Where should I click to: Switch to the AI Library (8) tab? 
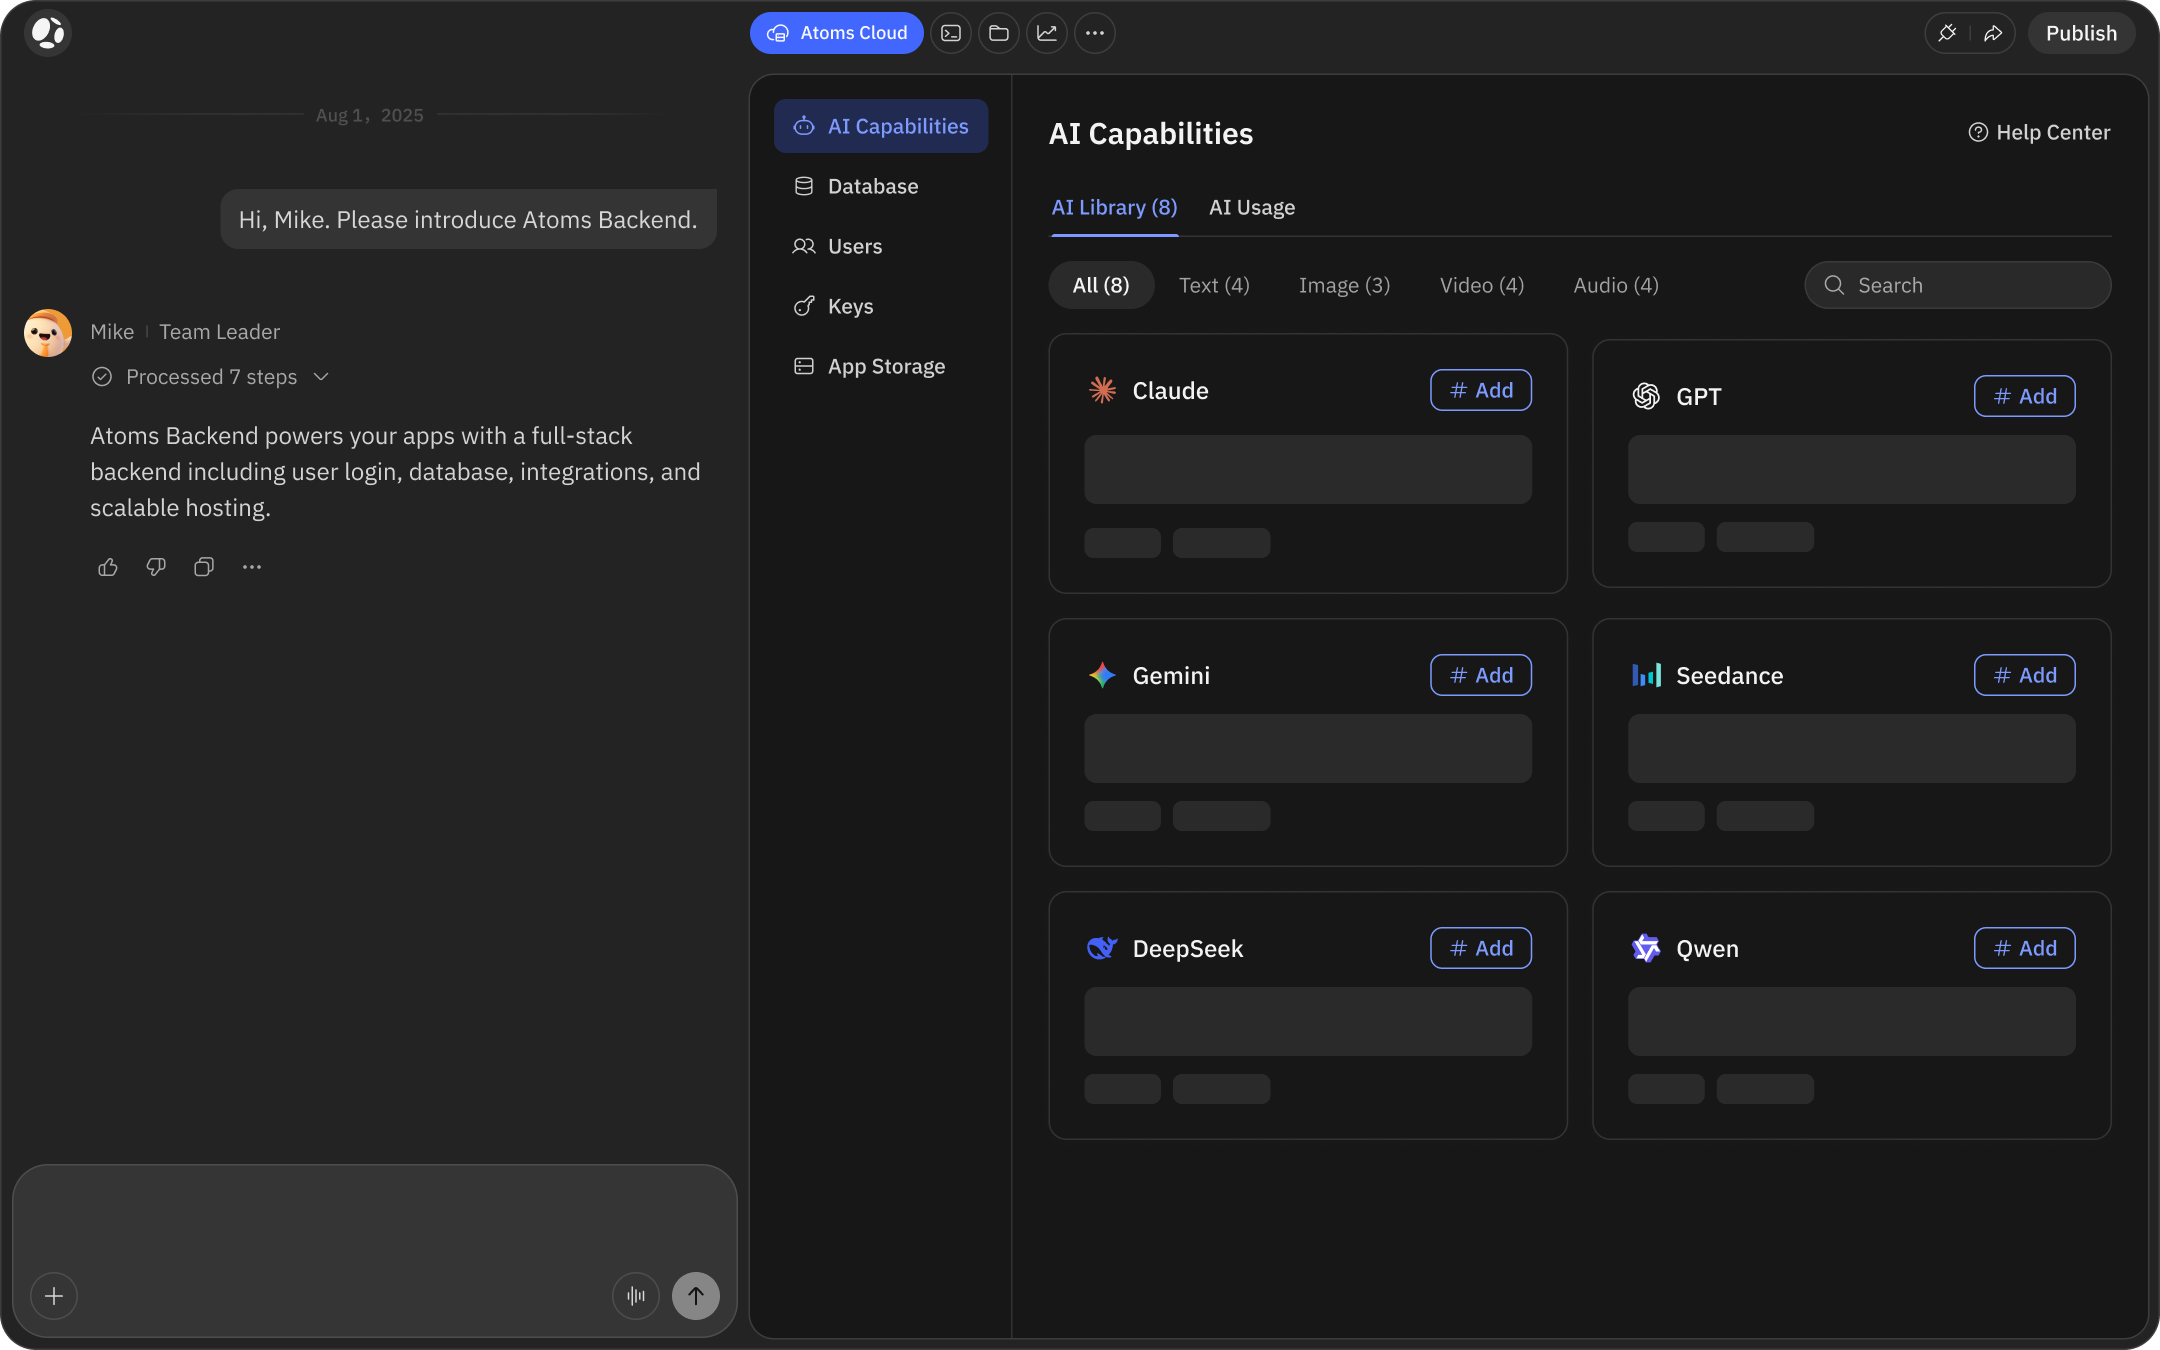[x=1114, y=207]
